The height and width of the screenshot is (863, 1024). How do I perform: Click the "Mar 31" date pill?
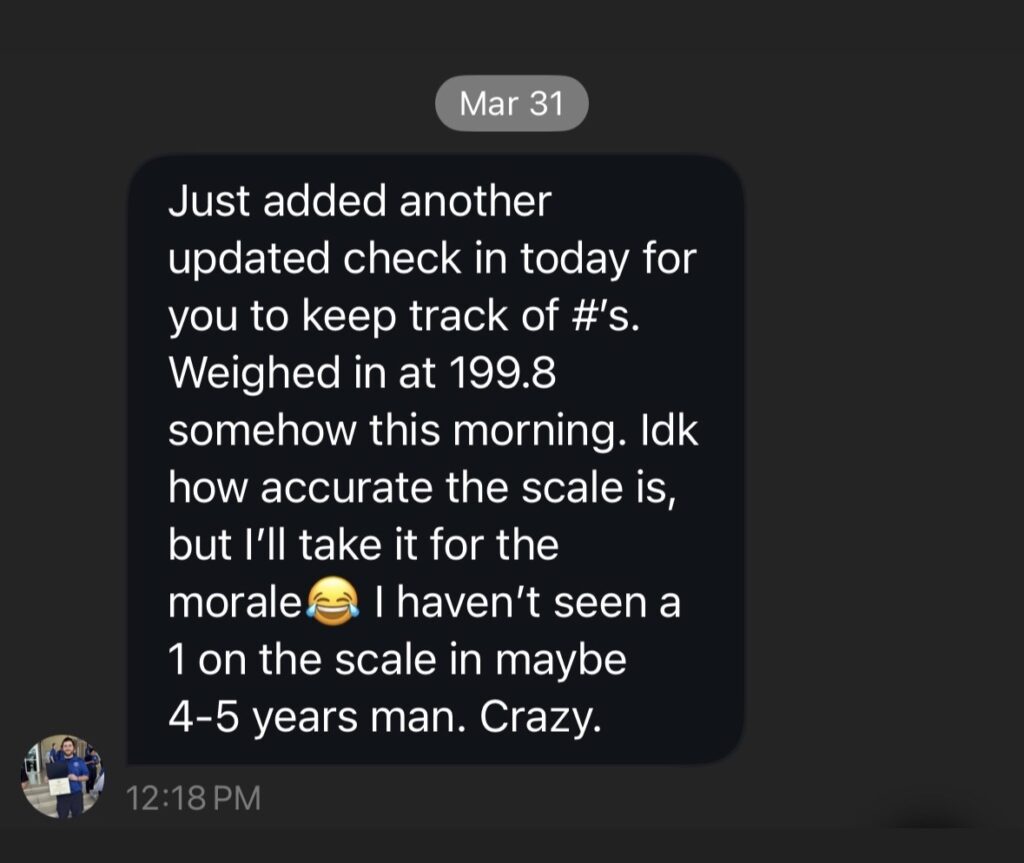pos(511,103)
